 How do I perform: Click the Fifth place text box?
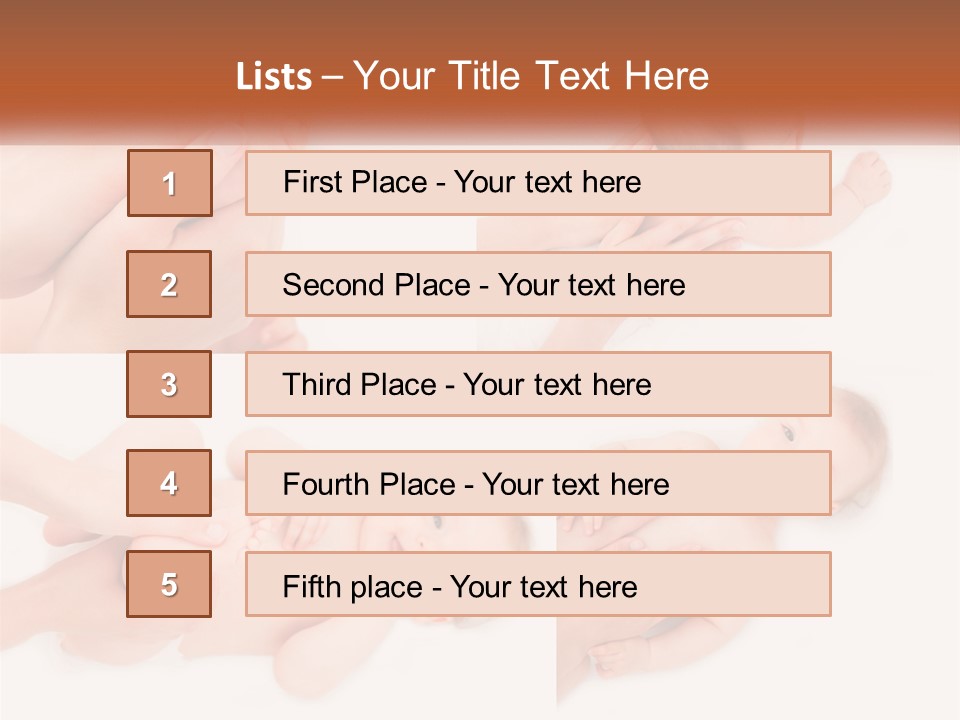tap(538, 585)
